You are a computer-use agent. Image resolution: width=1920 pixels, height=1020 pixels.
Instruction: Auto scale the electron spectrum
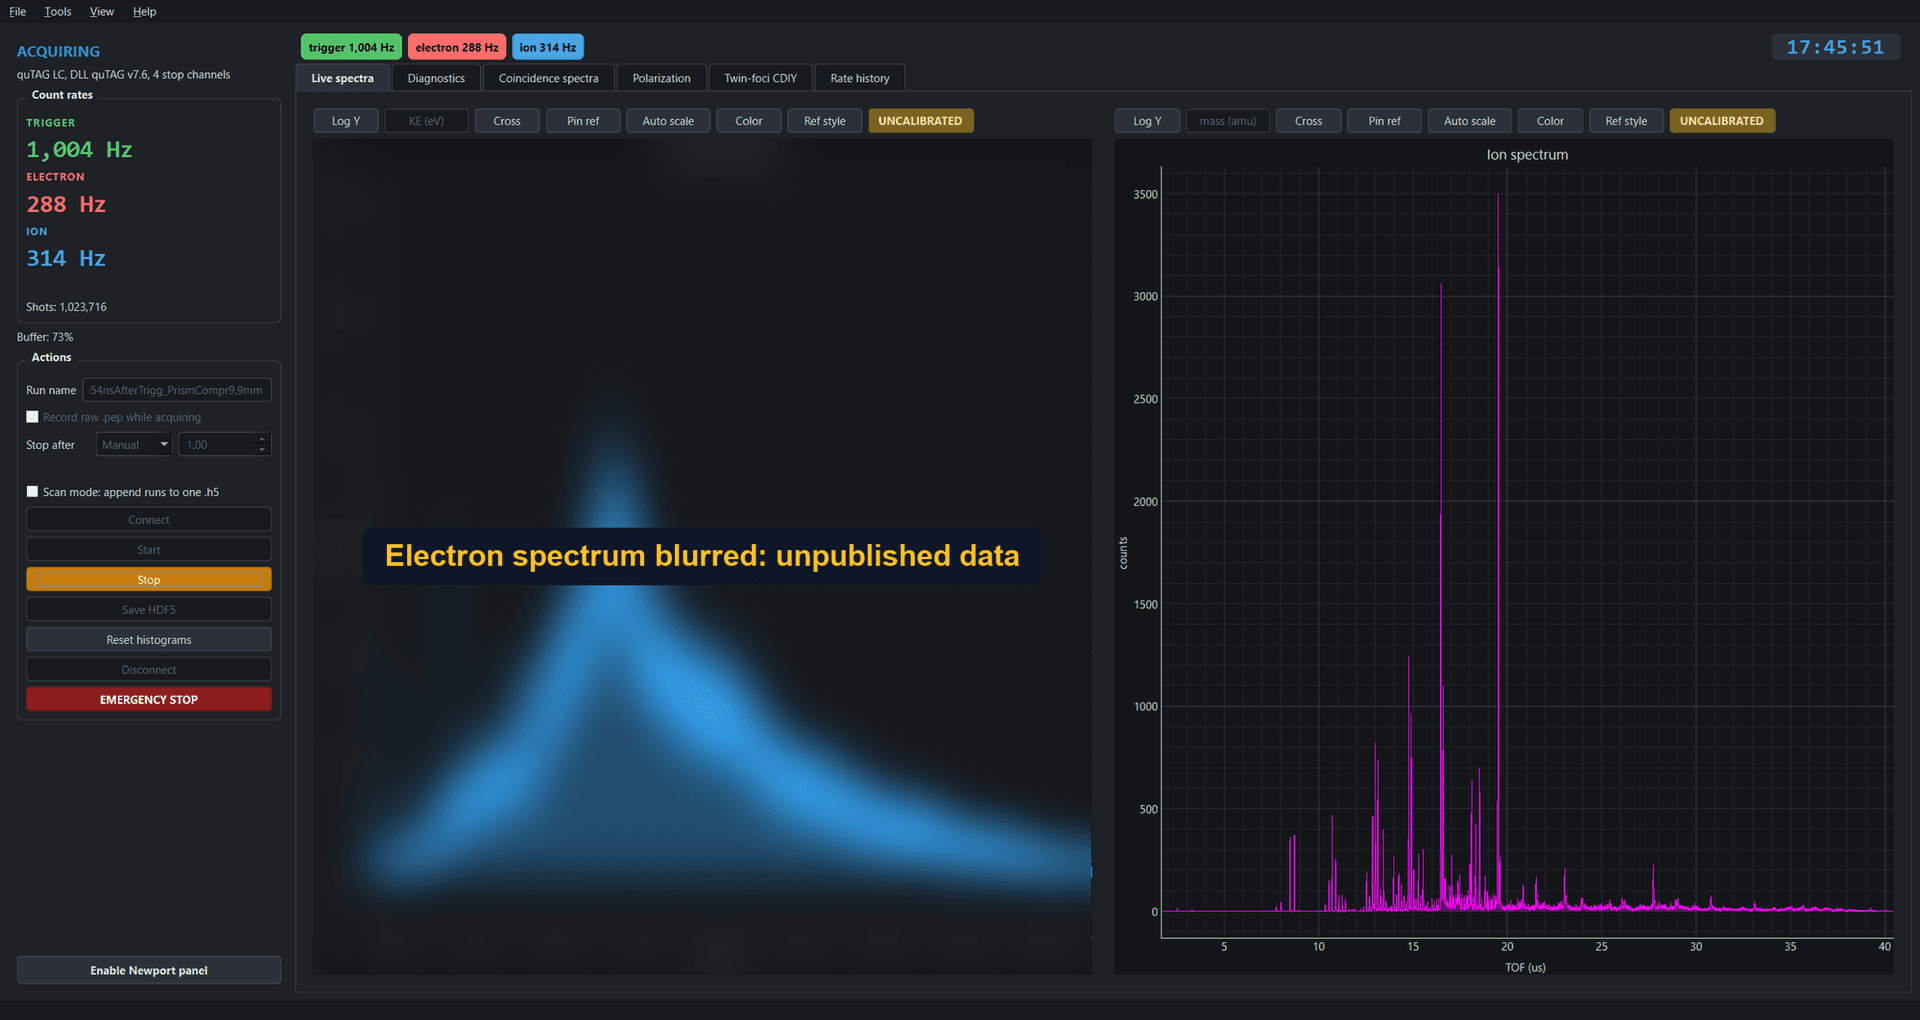(x=668, y=121)
